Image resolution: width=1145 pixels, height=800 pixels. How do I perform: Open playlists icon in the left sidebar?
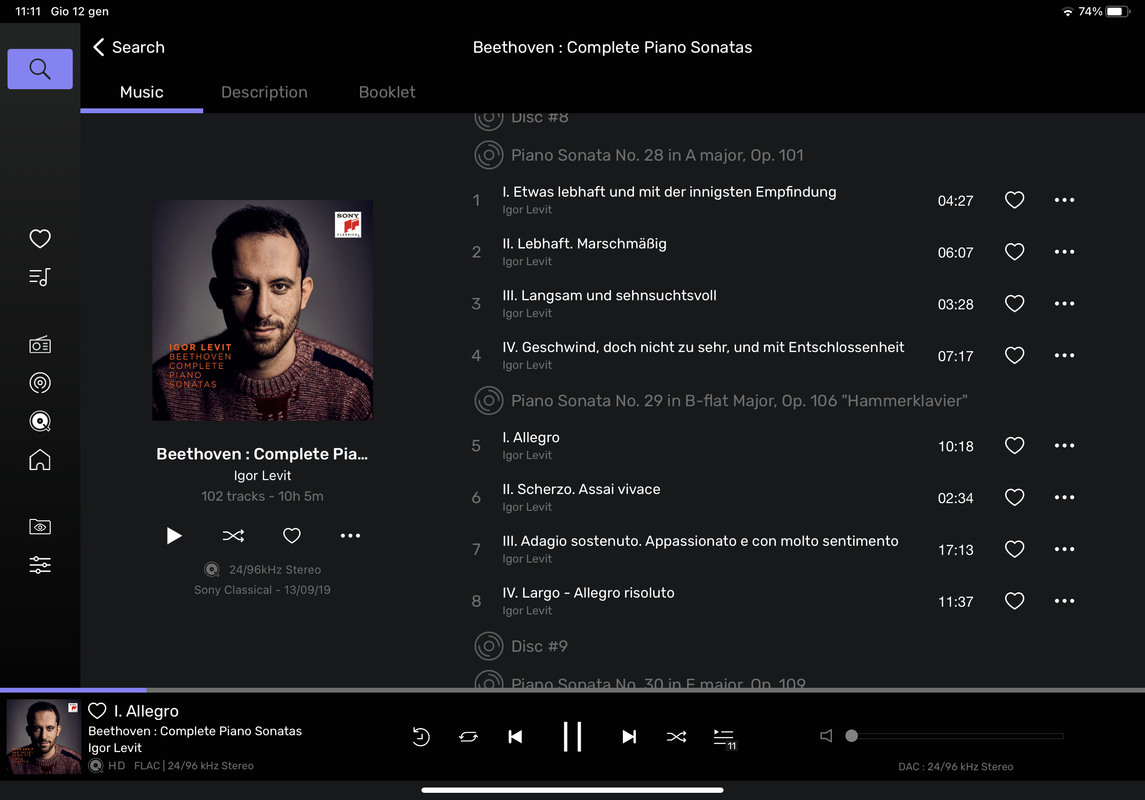coord(40,277)
